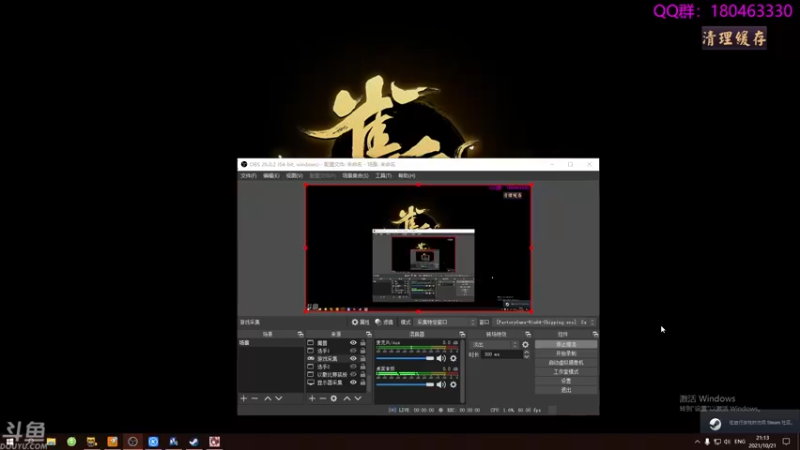The width and height of the screenshot is (800, 450).
Task: Open the 帮助(H) menu
Action: click(x=407, y=176)
